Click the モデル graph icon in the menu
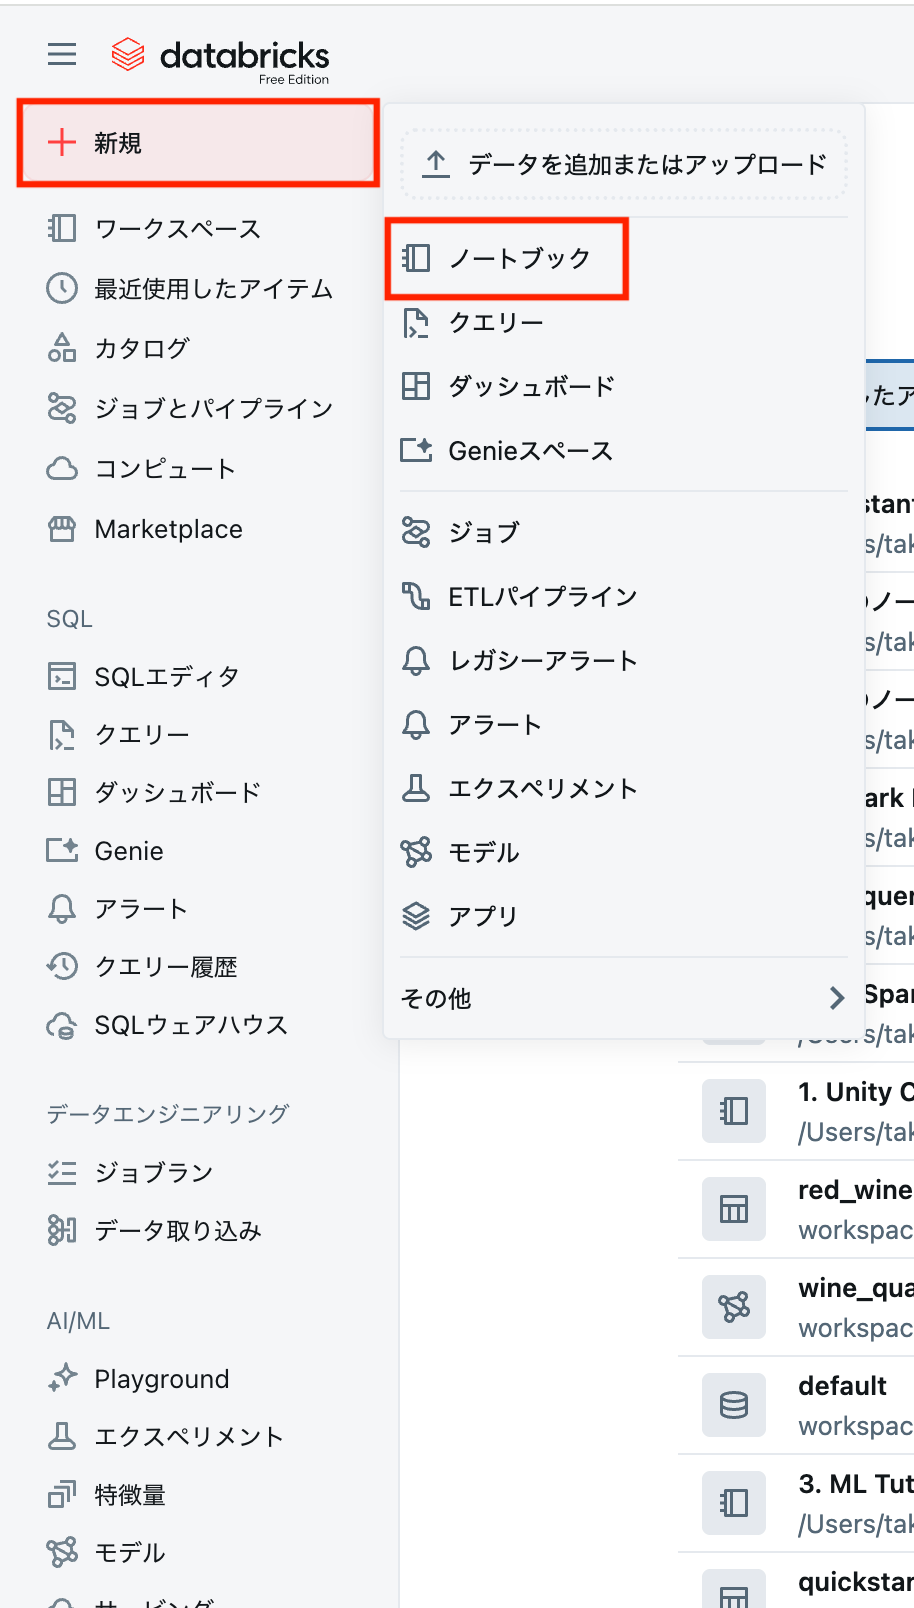This screenshot has width=914, height=1608. [415, 853]
